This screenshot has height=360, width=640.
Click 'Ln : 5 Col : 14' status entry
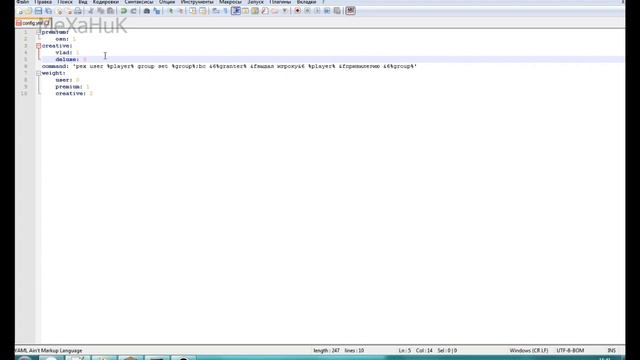pos(416,351)
